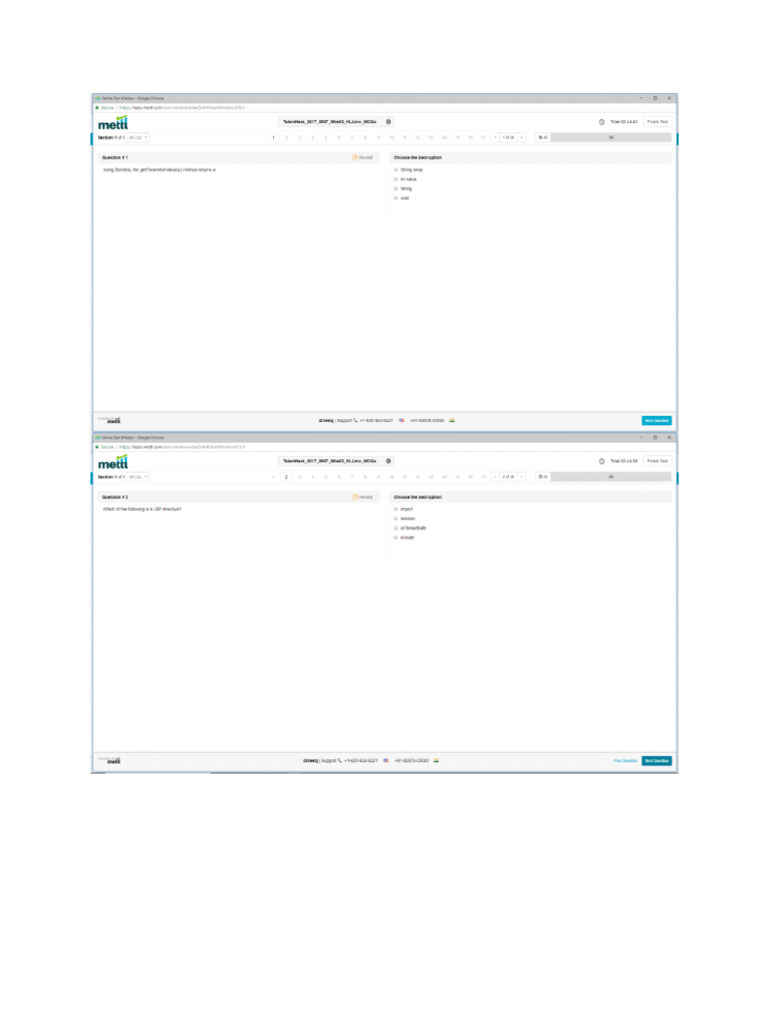Click the next-page arrow beside "1 of 38"
This screenshot has width=768, height=1024.
tap(522, 138)
